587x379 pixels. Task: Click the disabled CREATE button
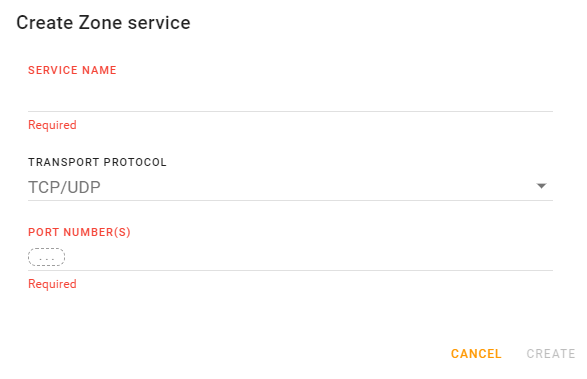551,354
